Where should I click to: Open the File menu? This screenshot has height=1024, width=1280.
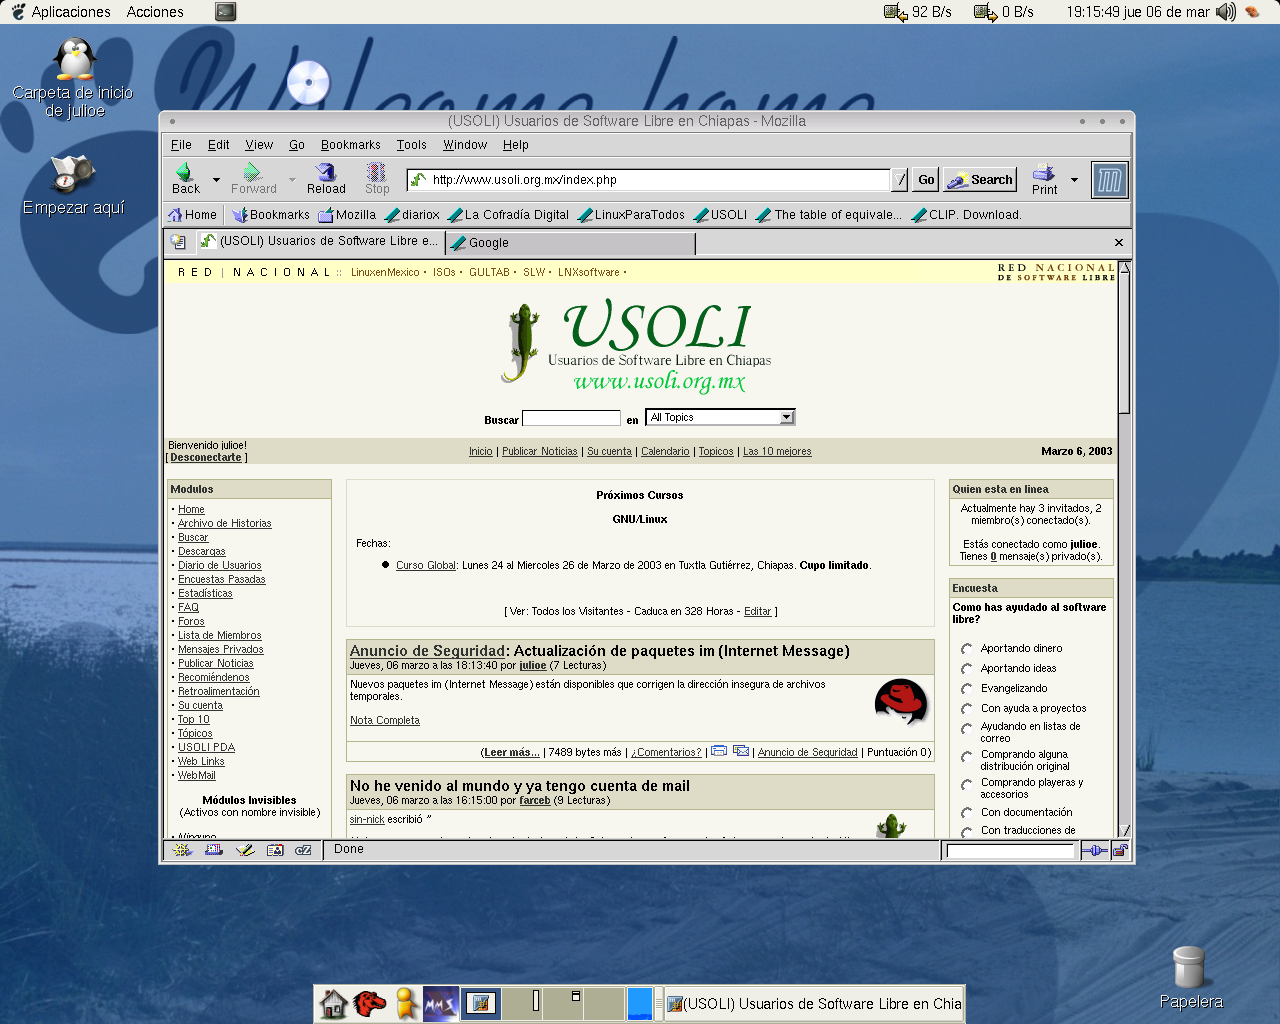(181, 145)
